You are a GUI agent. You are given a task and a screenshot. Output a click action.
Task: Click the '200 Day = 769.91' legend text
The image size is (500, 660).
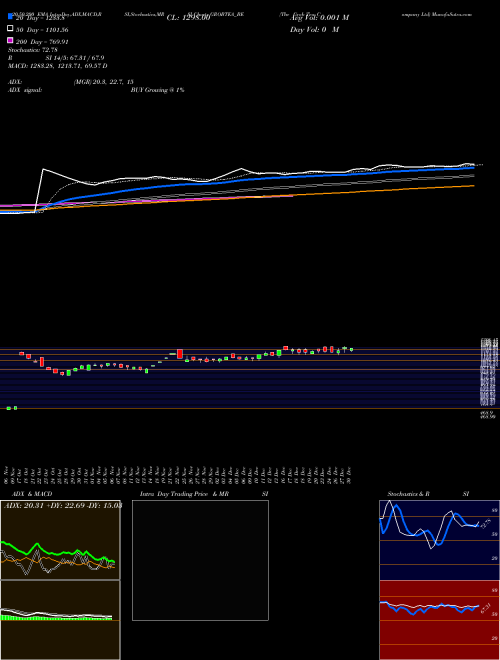[42, 42]
